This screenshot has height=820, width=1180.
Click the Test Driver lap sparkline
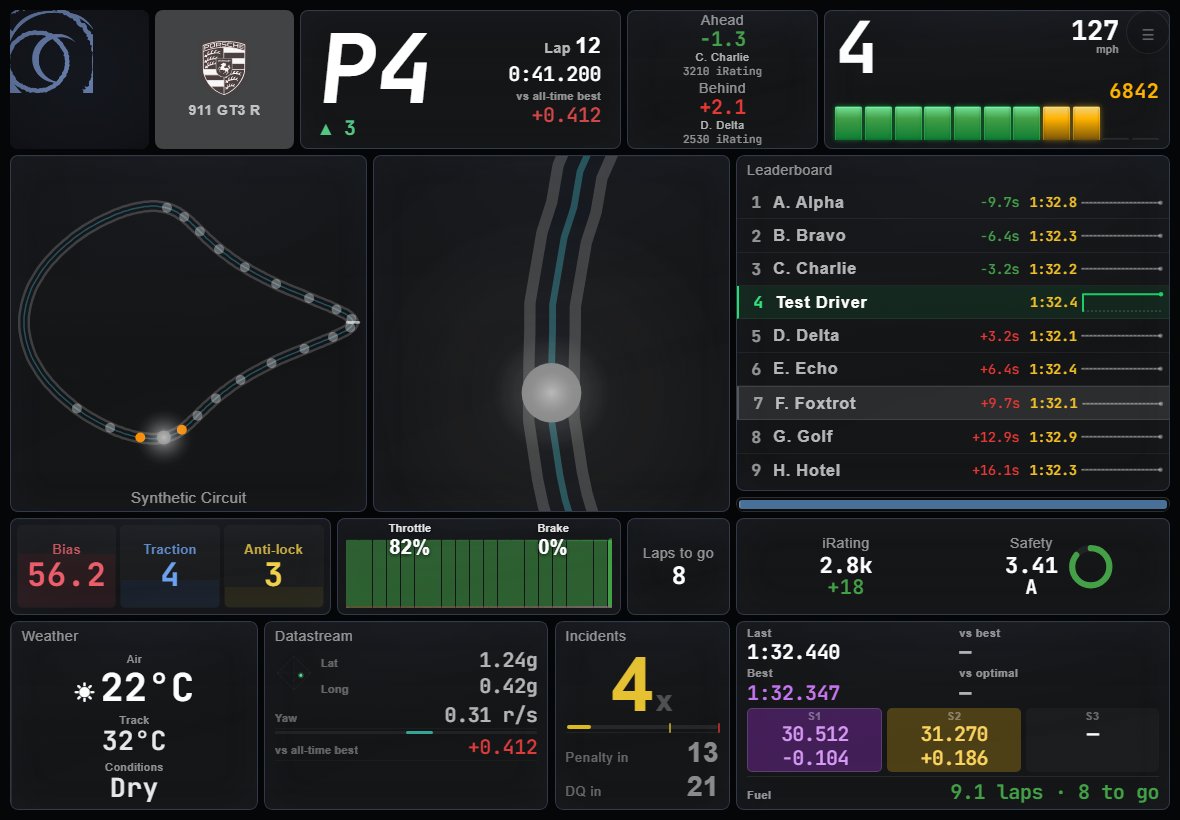pos(1123,302)
